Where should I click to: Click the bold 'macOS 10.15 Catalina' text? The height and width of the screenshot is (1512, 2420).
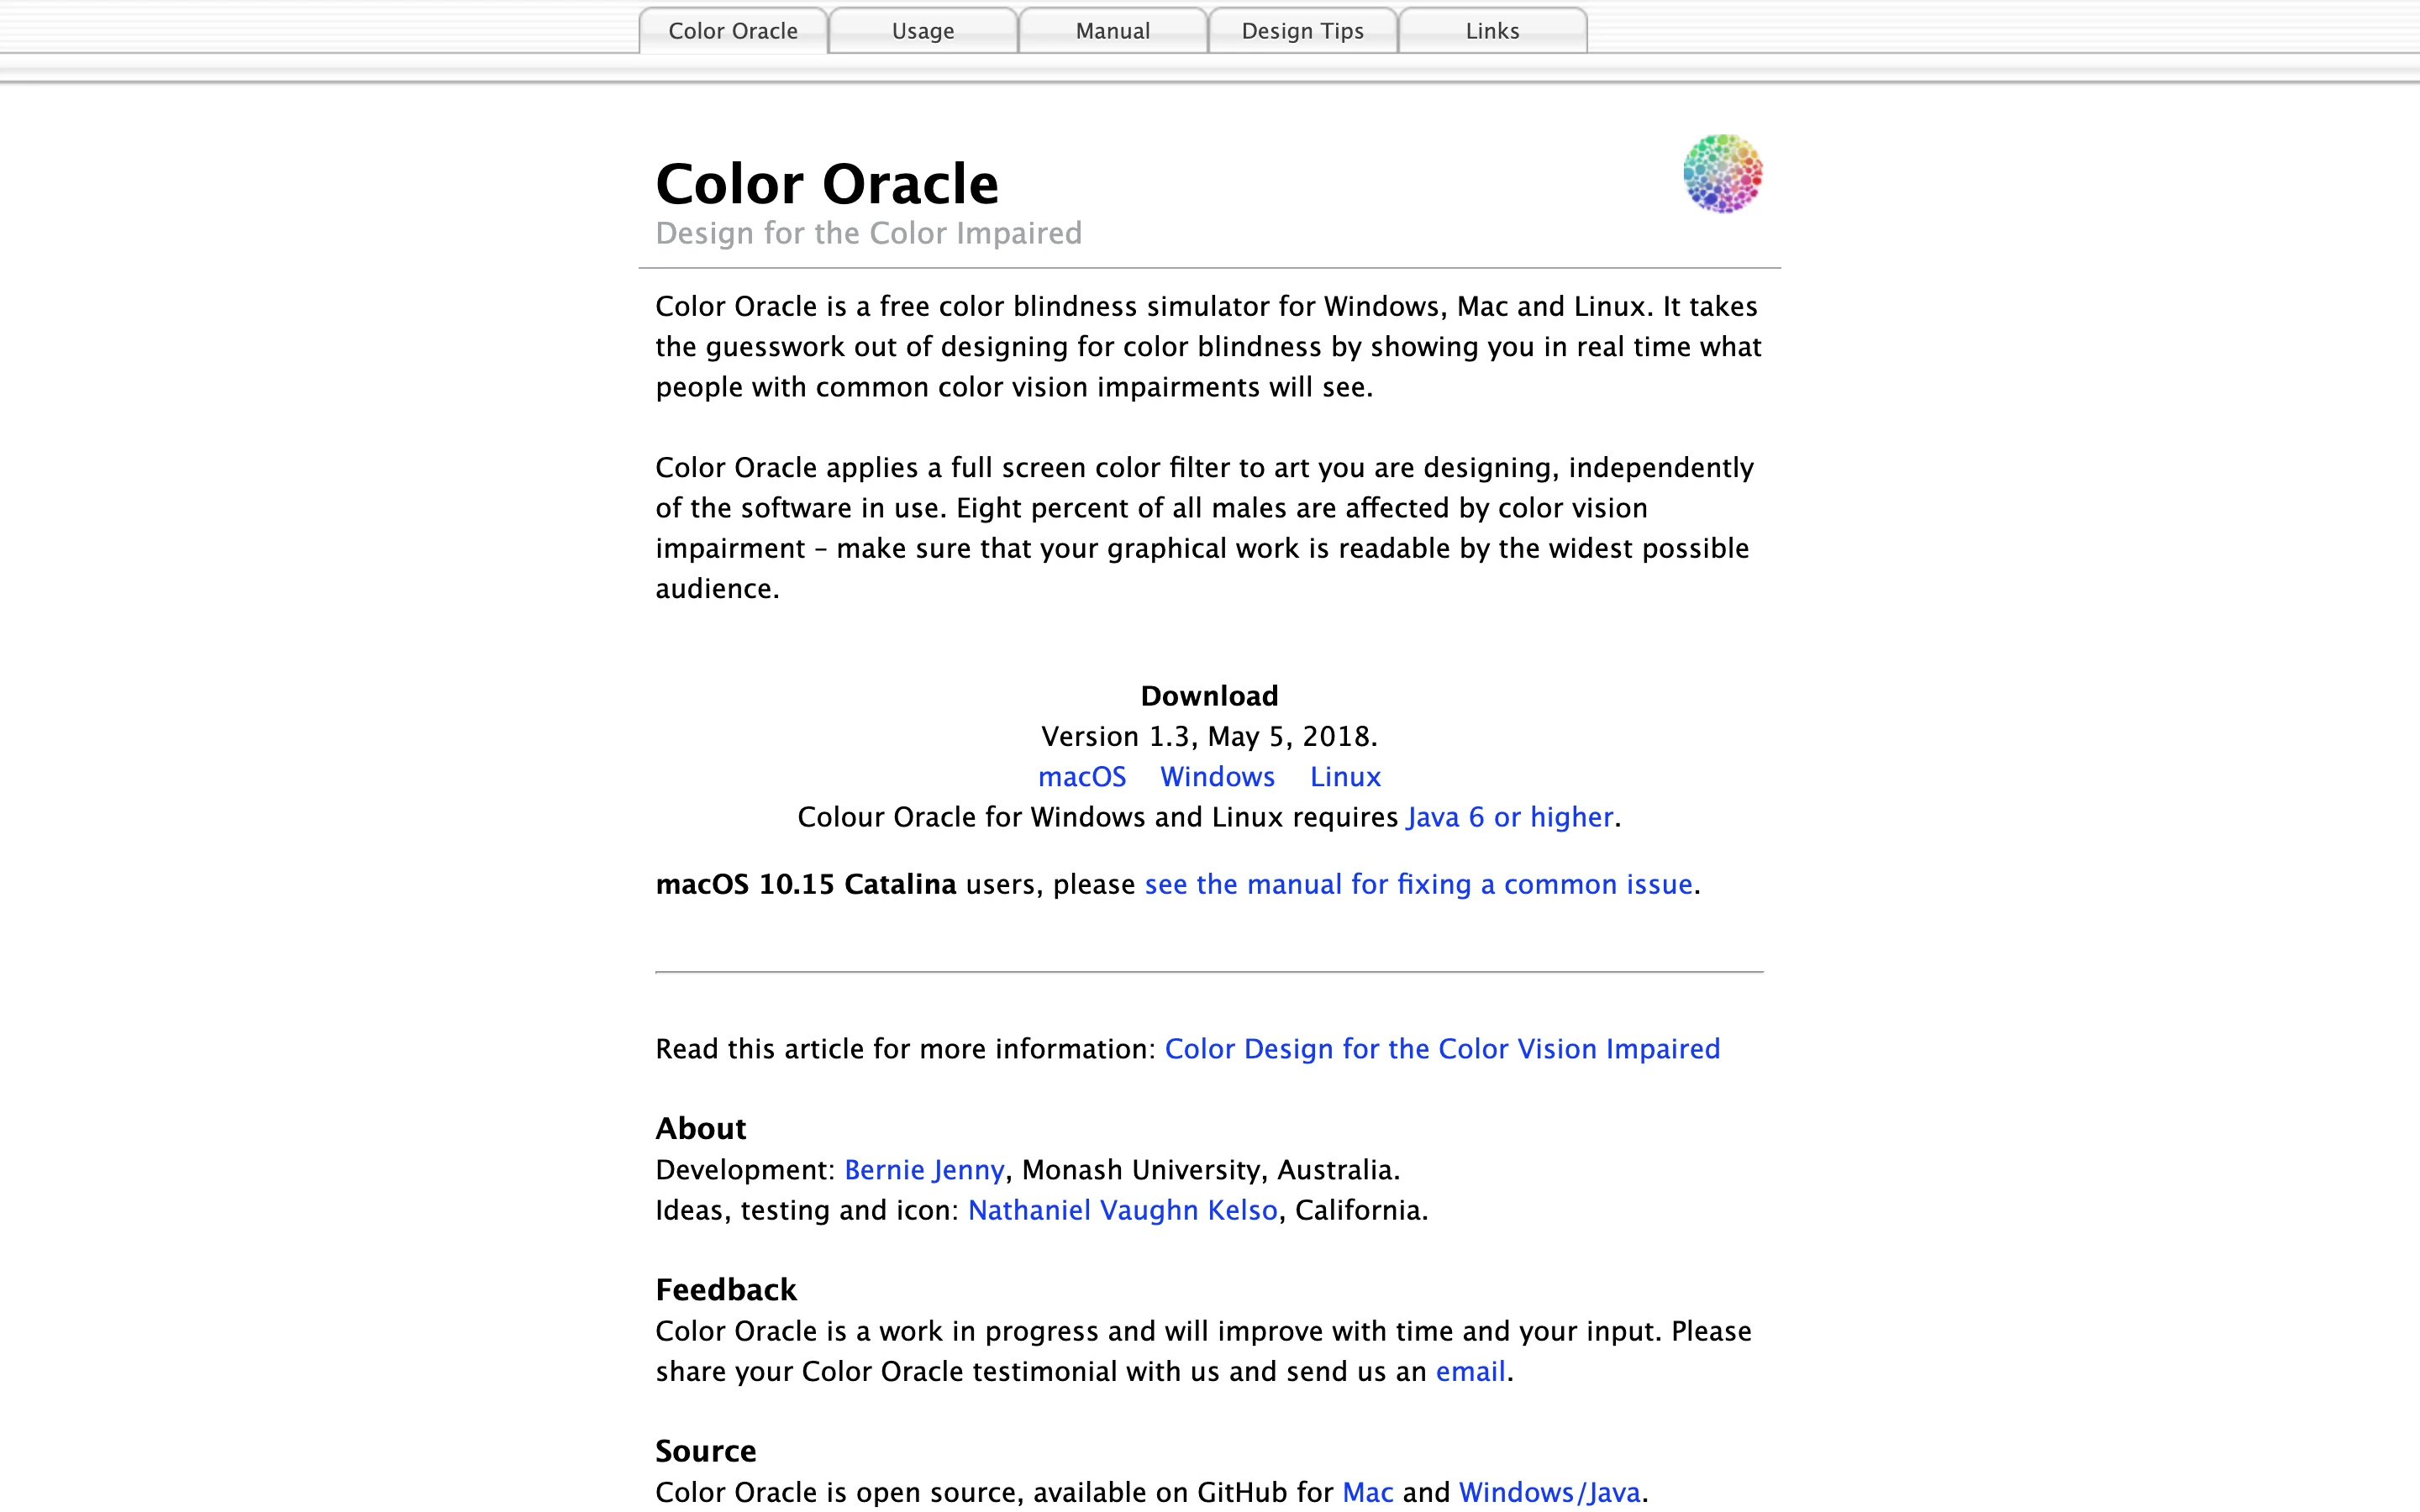[806, 884]
